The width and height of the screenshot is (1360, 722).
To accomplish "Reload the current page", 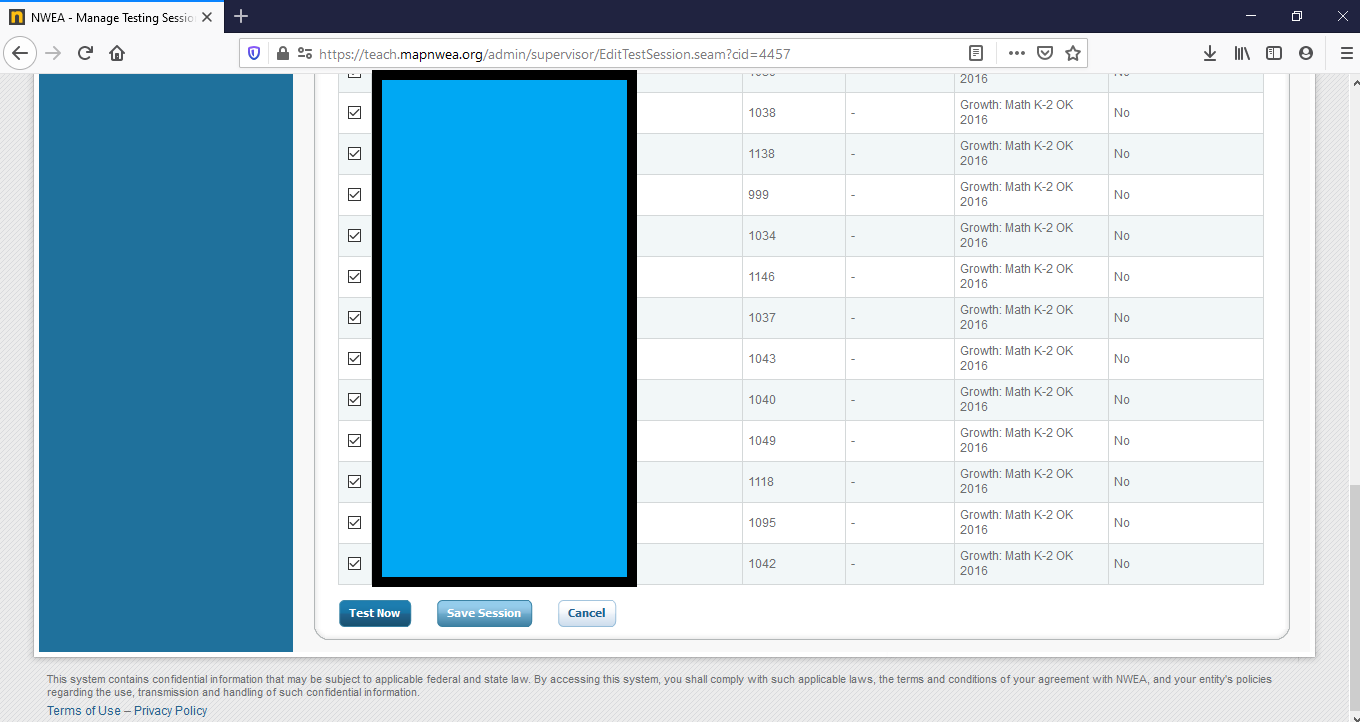I will pyautogui.click(x=85, y=53).
